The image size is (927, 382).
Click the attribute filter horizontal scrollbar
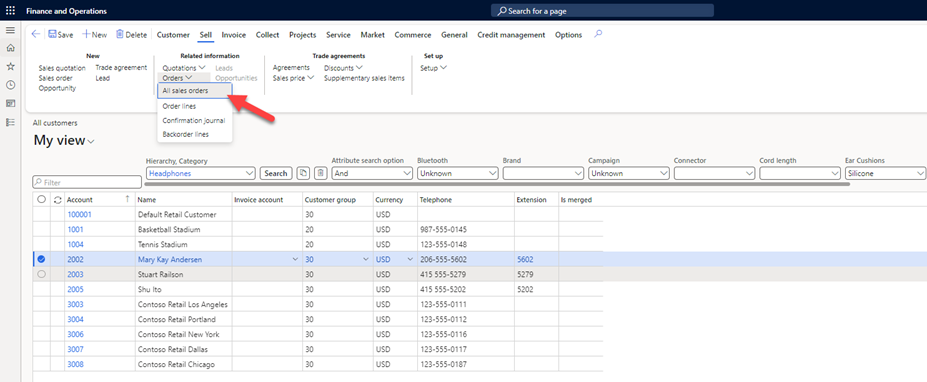pos(497,184)
